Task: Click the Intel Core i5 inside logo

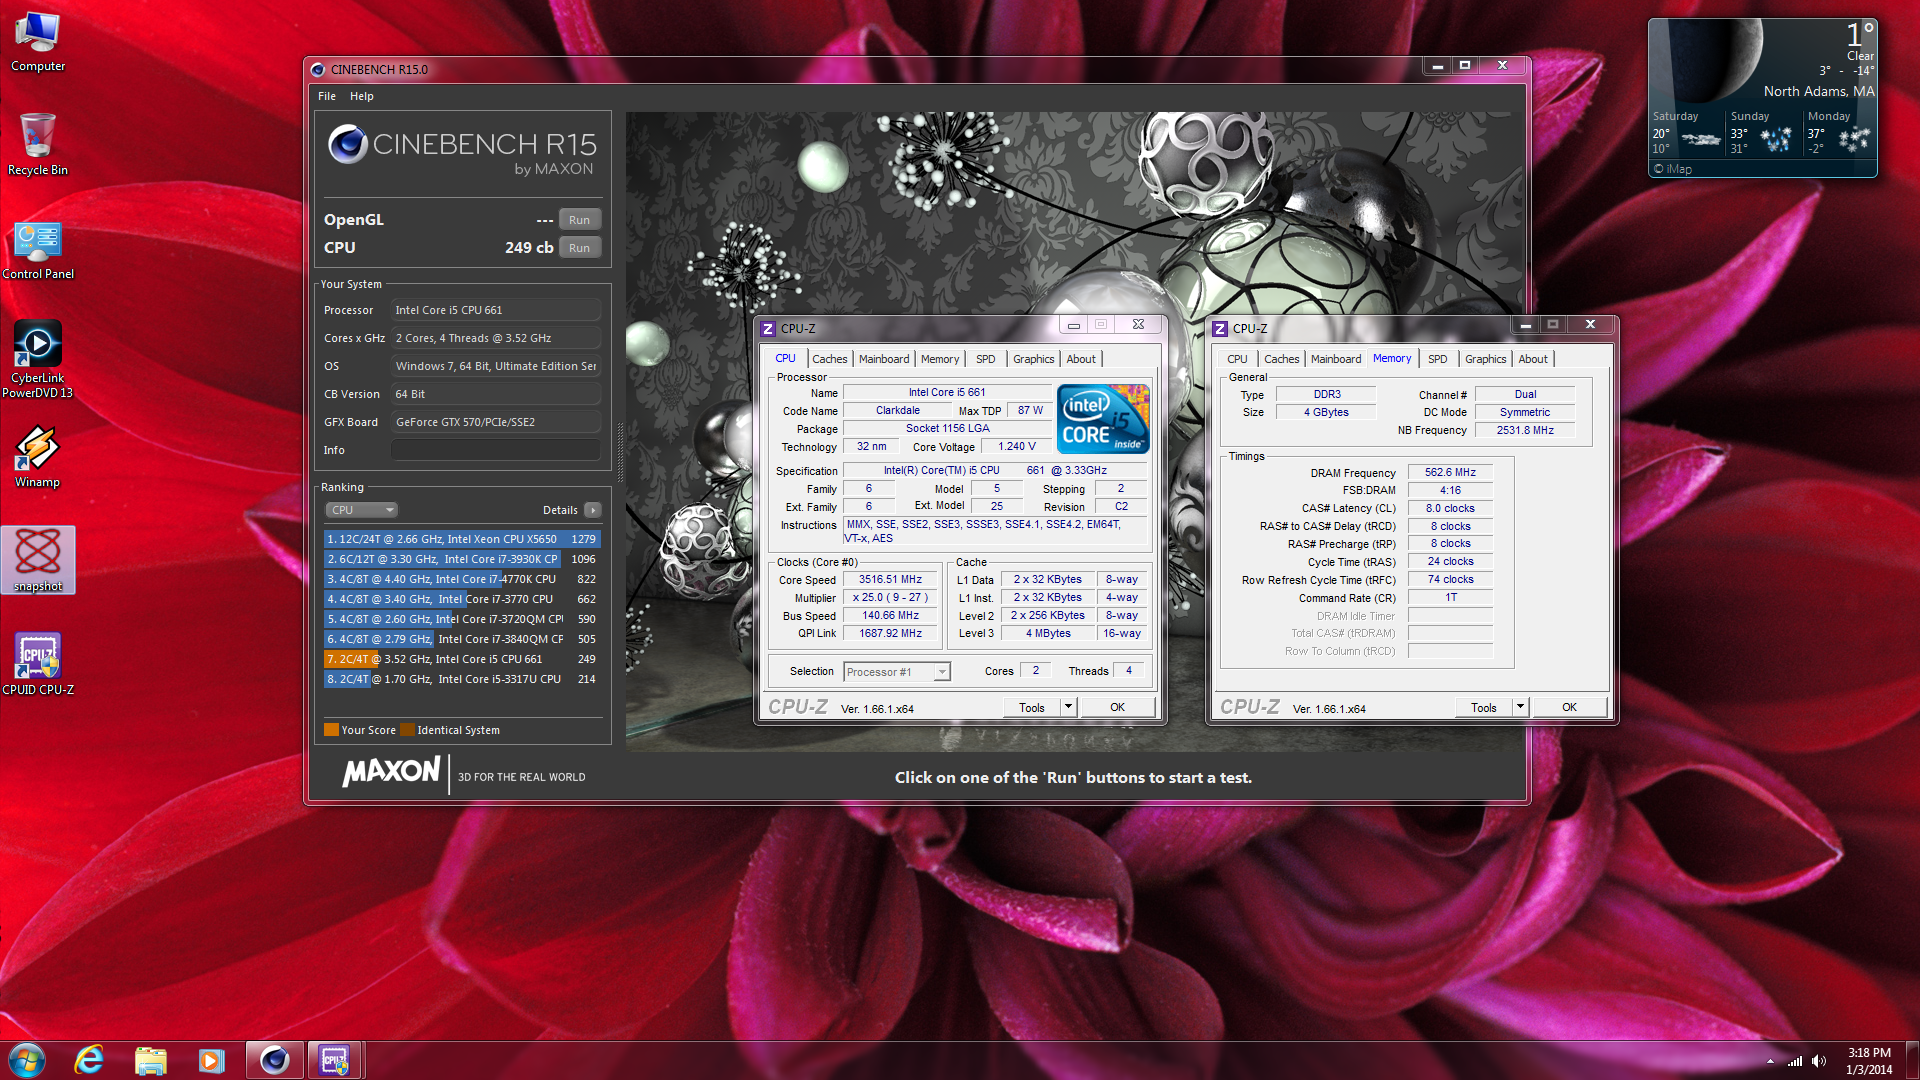Action: click(1103, 419)
